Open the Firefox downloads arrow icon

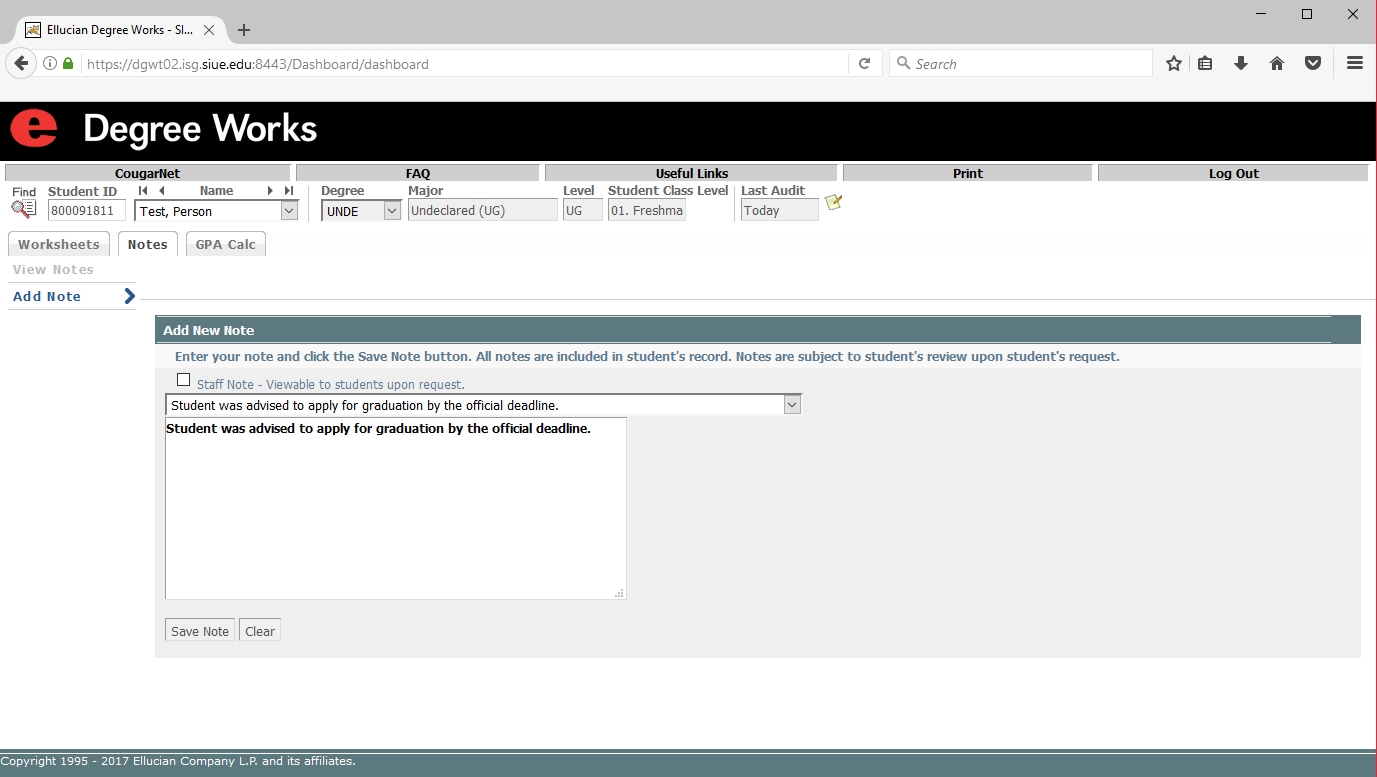(x=1241, y=63)
